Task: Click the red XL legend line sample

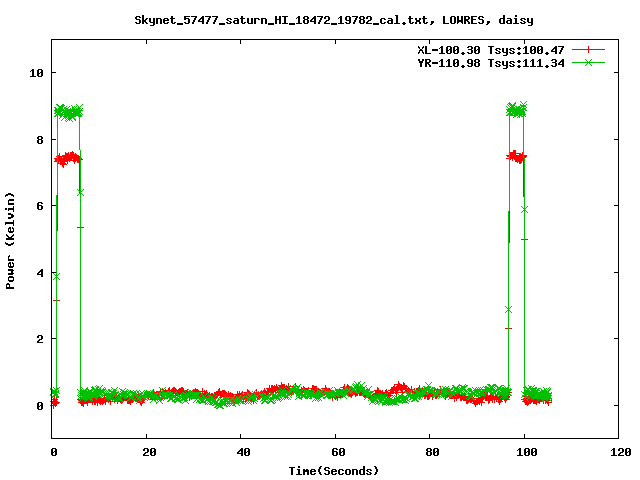Action: coord(588,50)
